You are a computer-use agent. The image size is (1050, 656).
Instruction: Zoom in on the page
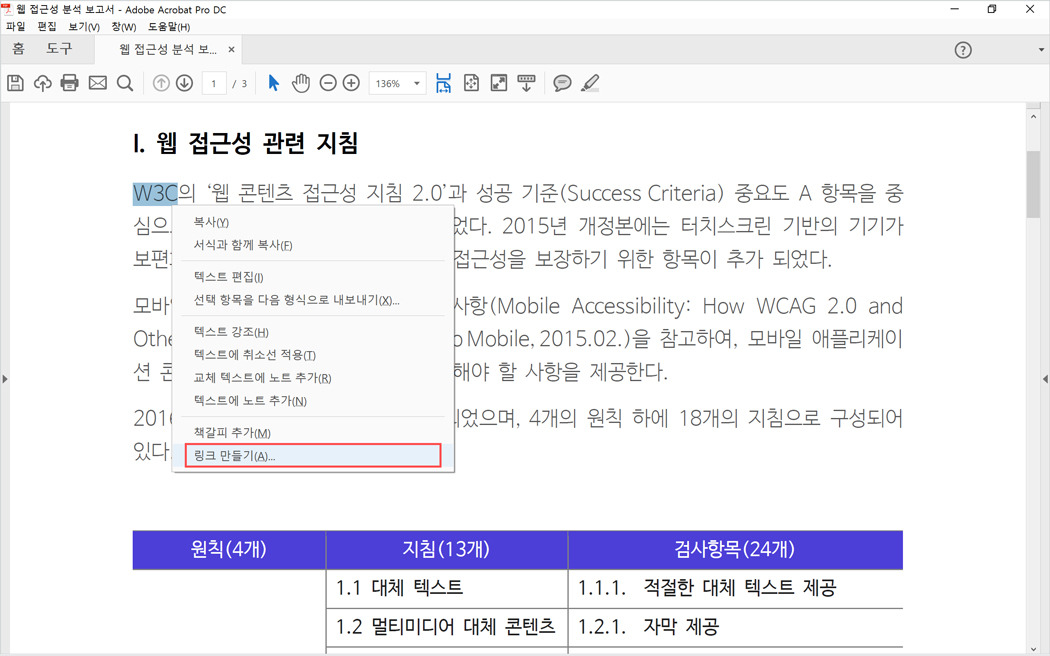[349, 83]
